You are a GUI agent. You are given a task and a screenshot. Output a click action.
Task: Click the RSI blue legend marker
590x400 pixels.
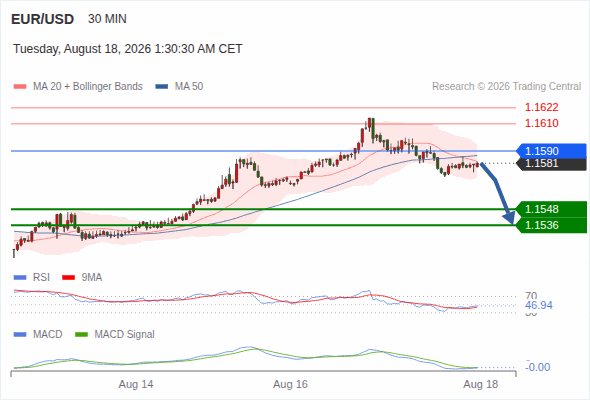tap(20, 278)
